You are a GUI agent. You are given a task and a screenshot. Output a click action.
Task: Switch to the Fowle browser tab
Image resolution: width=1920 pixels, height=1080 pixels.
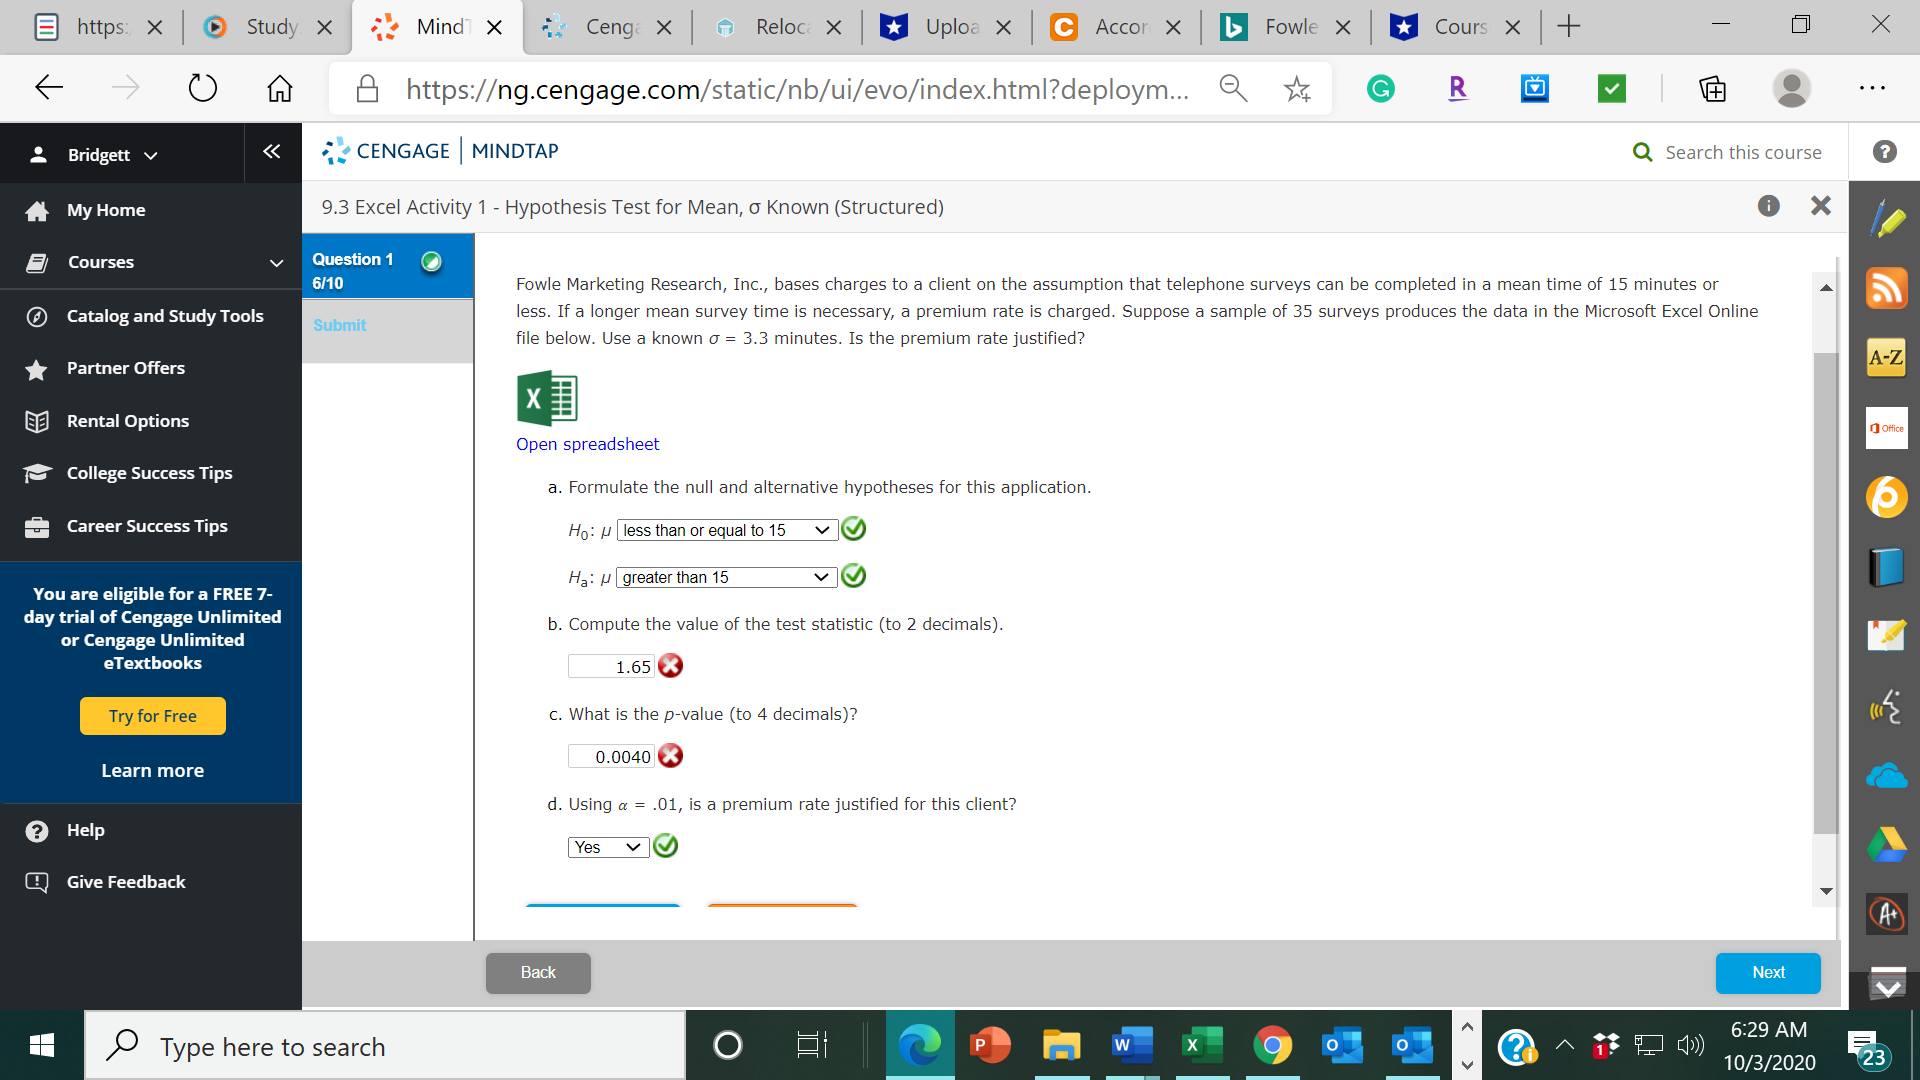(1289, 27)
